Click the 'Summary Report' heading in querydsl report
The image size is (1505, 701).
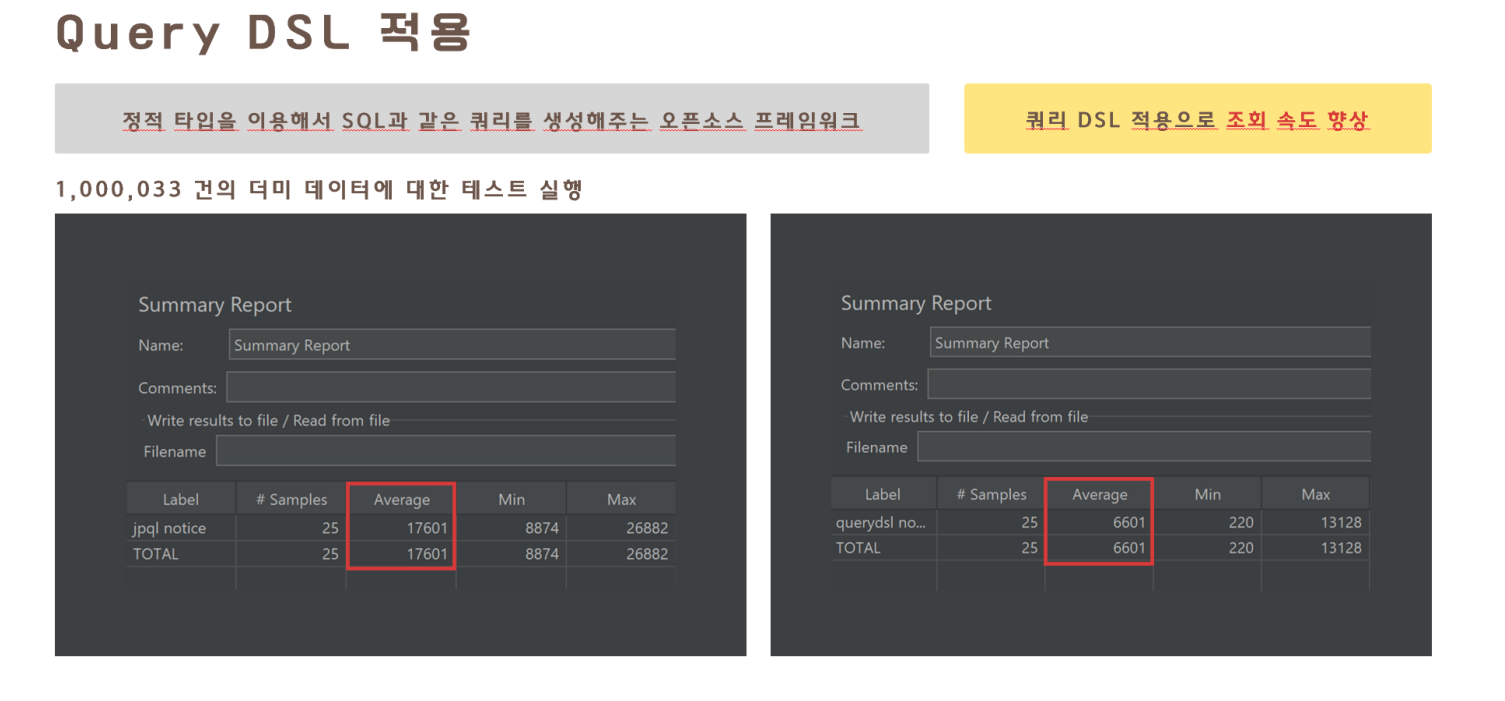coord(916,303)
